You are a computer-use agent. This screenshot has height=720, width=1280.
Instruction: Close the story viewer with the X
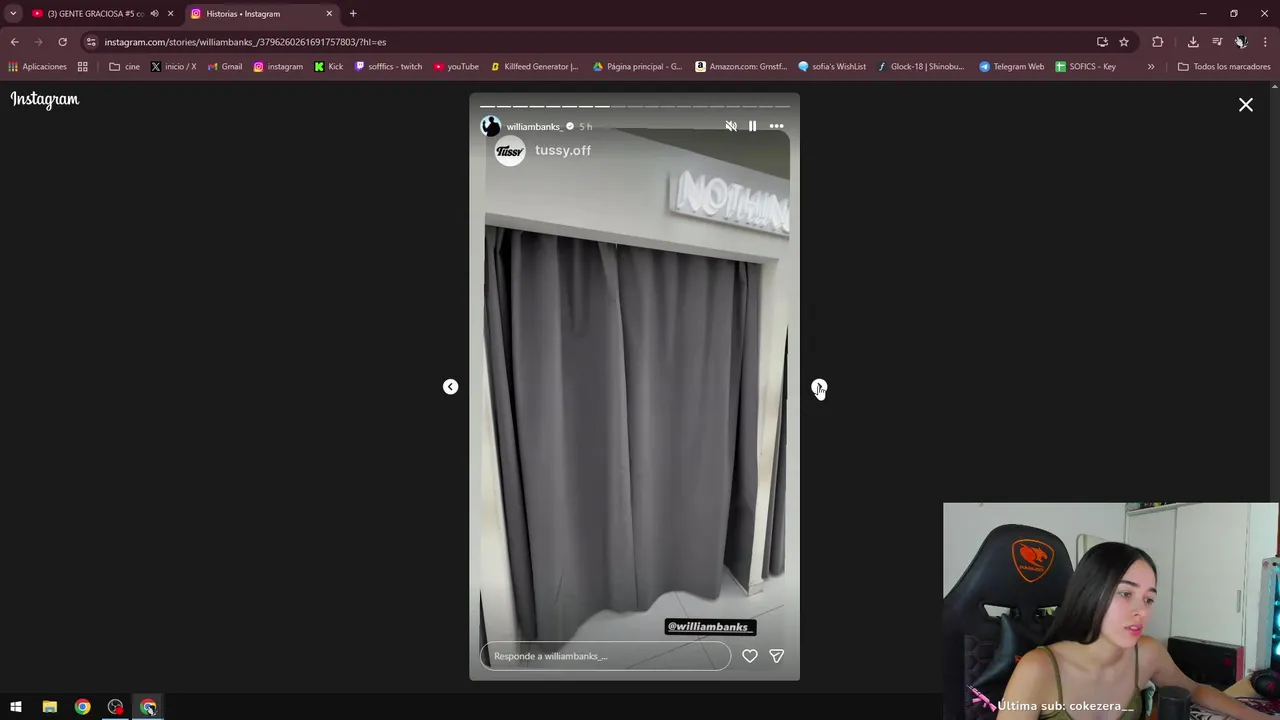coord(1246,104)
